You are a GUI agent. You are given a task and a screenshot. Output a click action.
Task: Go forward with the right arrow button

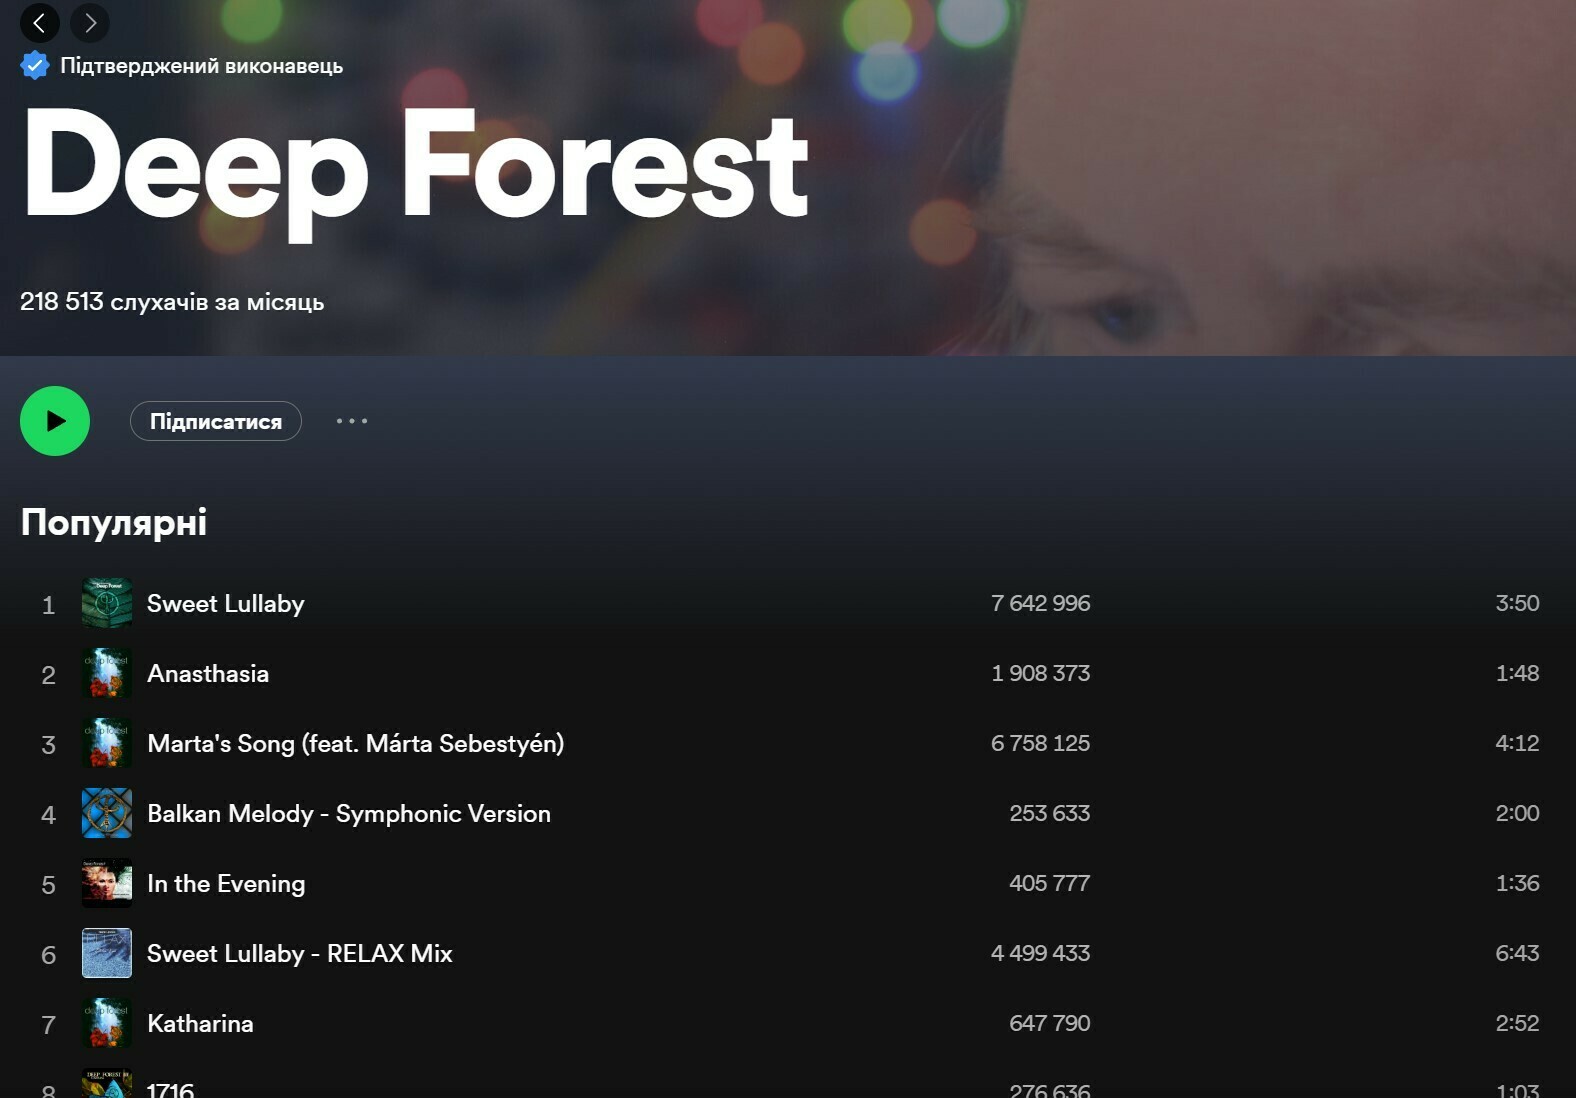click(90, 22)
